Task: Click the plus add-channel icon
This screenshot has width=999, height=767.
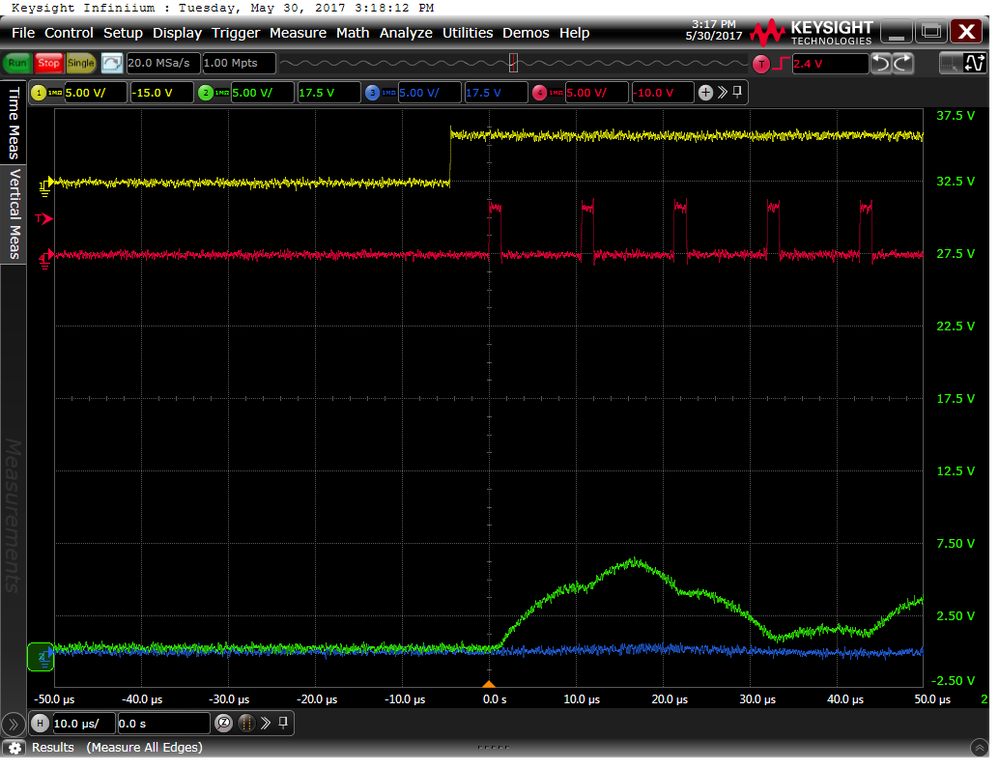Action: point(705,93)
